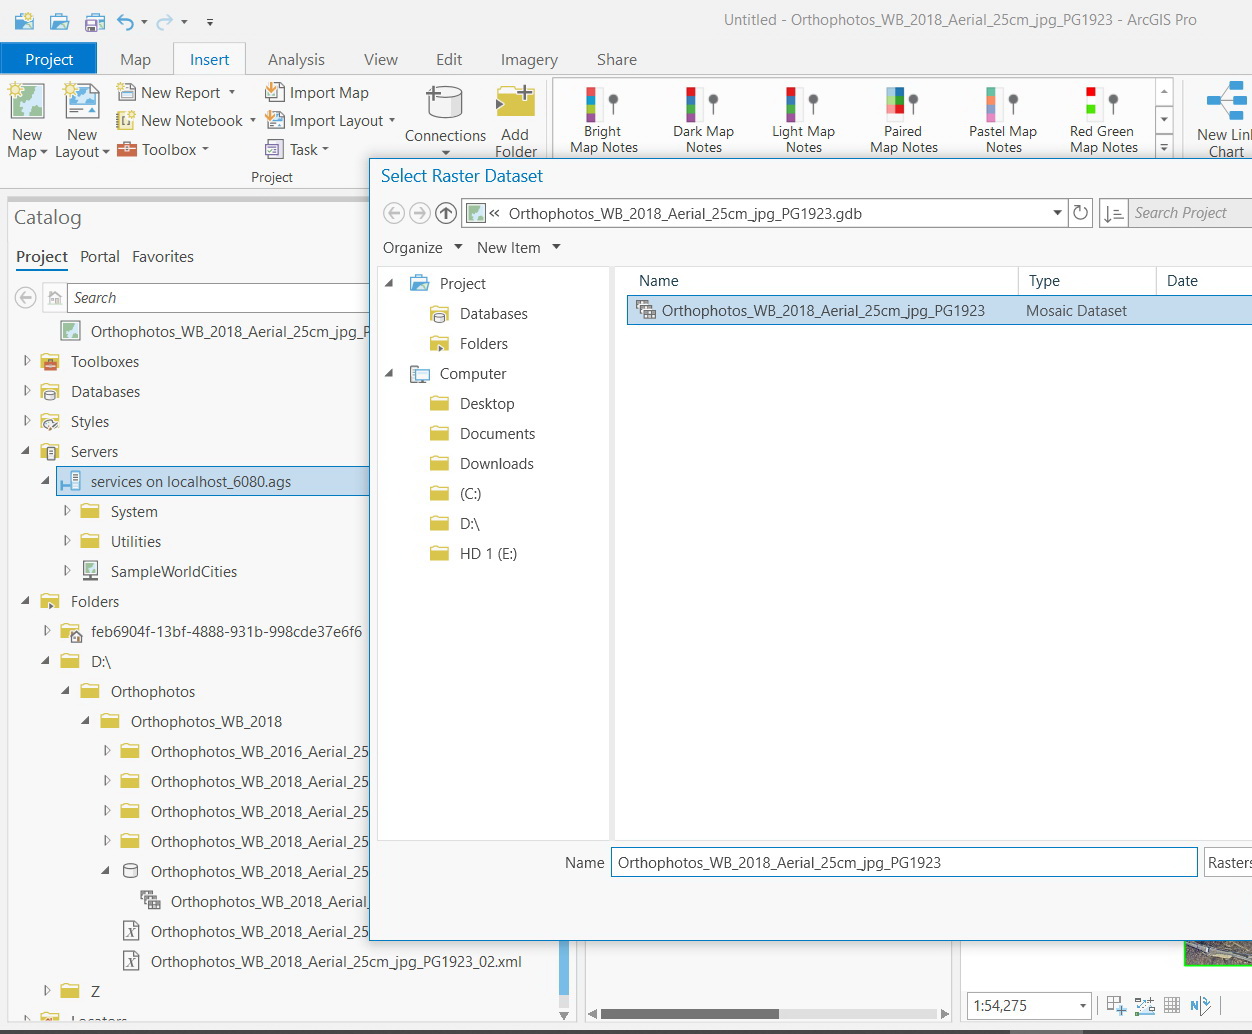Screen dimensions: 1252x1034
Task: Insert Red Green Map Notes
Action: click(1103, 120)
